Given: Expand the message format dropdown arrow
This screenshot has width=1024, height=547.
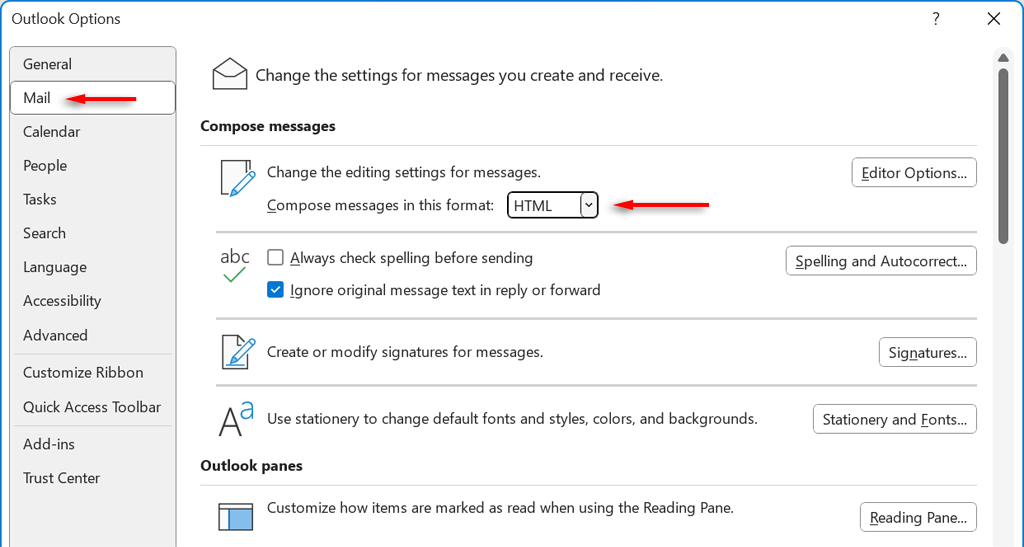Looking at the screenshot, I should pos(589,205).
